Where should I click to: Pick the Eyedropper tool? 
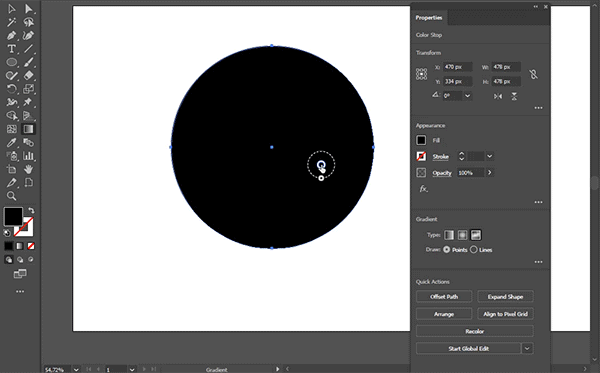(11, 143)
